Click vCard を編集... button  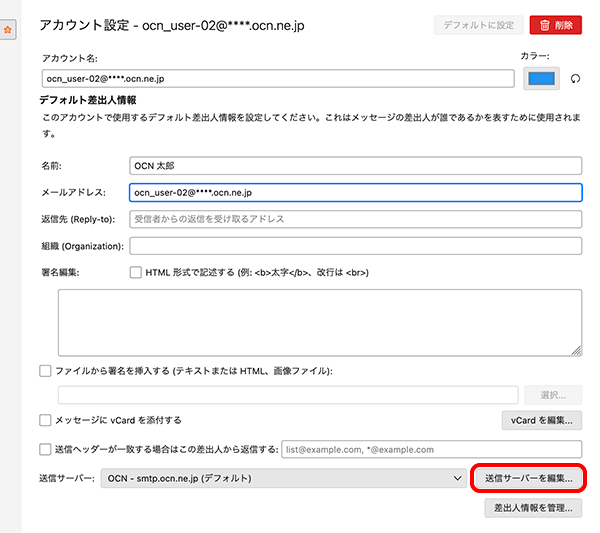541,420
